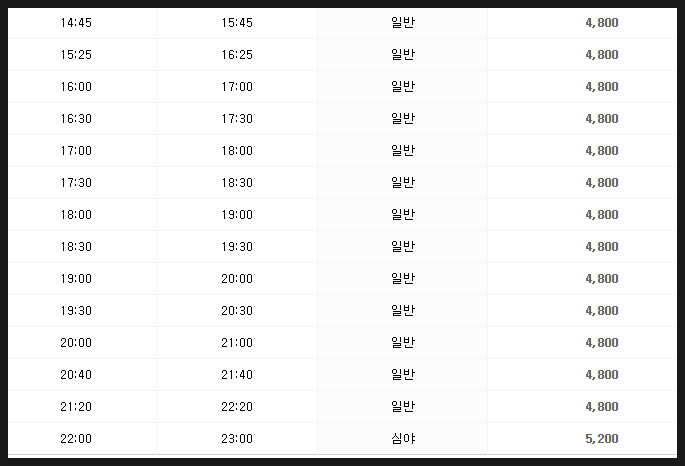
Task: Click the 19:30 arrival time cell
Action: tap(237, 247)
